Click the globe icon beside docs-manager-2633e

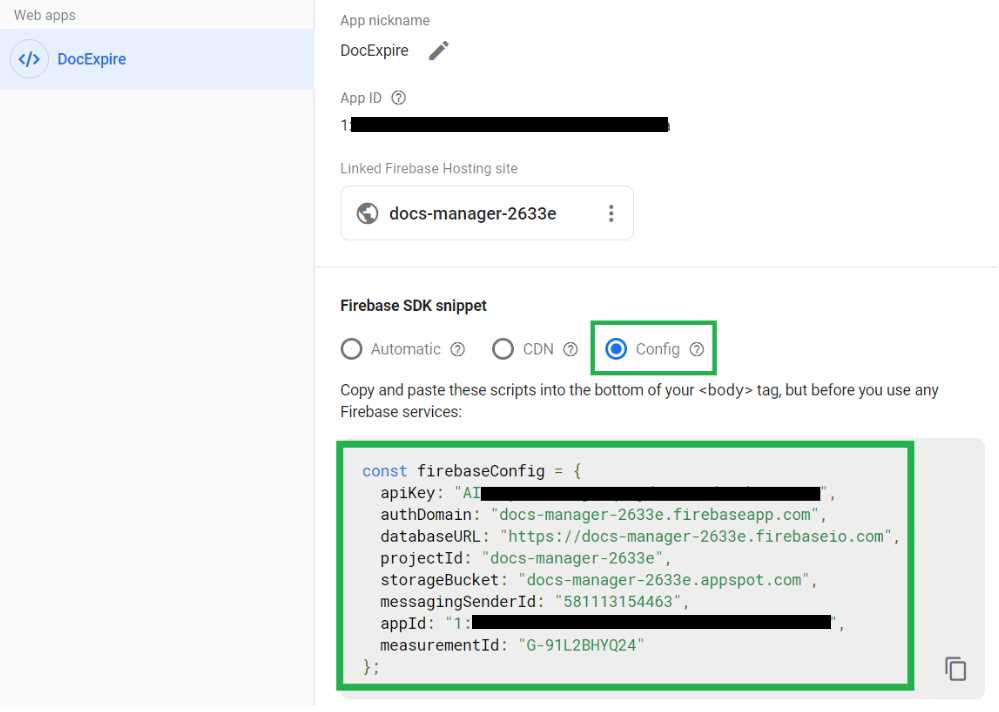click(x=367, y=213)
